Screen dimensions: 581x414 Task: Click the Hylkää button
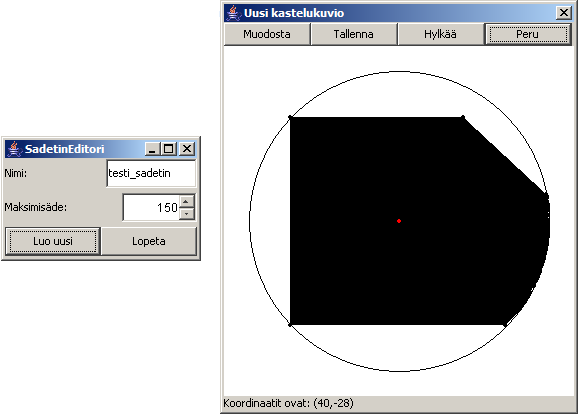coord(441,34)
